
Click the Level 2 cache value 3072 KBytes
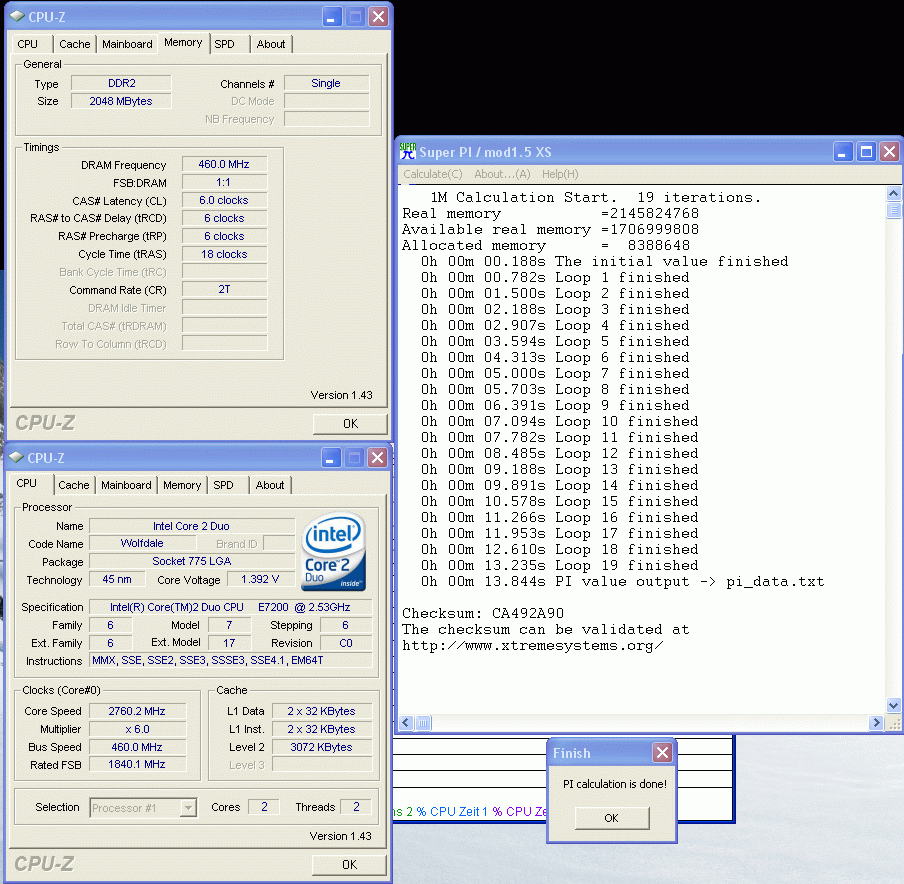pyautogui.click(x=322, y=747)
